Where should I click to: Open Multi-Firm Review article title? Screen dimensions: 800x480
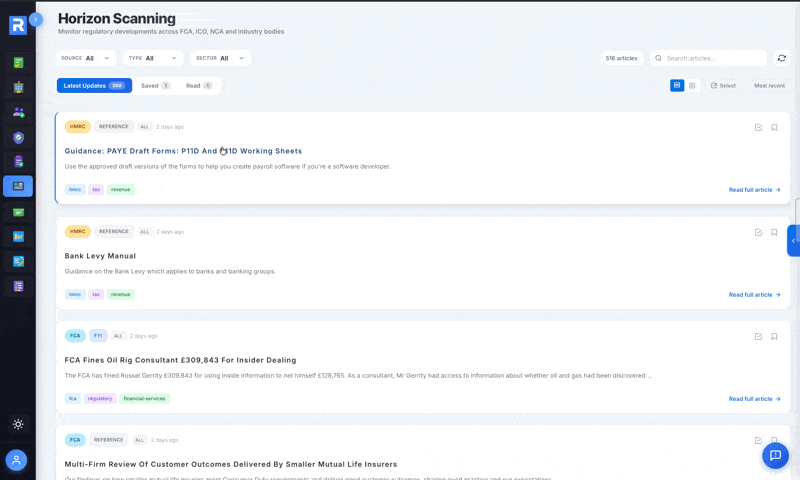tap(231, 464)
